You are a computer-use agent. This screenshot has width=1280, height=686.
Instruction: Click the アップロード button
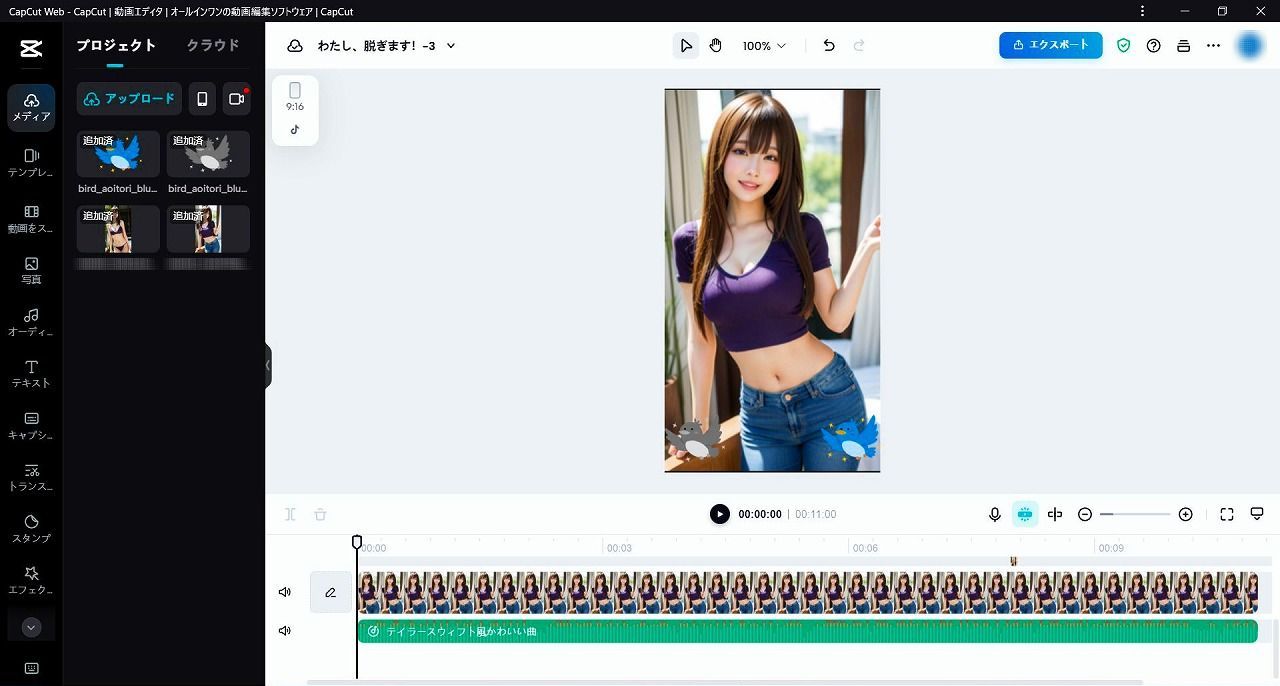(x=129, y=99)
